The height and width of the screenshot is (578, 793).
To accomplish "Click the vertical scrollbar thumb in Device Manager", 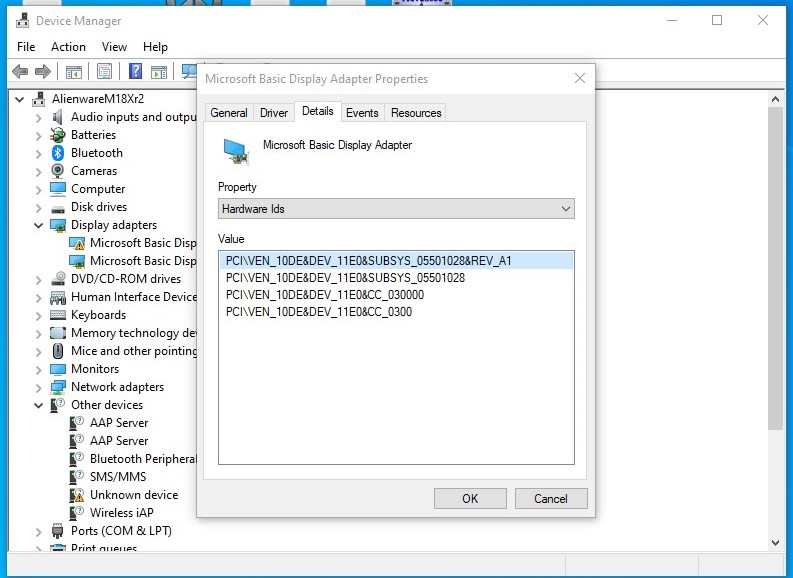I will tap(775, 269).
